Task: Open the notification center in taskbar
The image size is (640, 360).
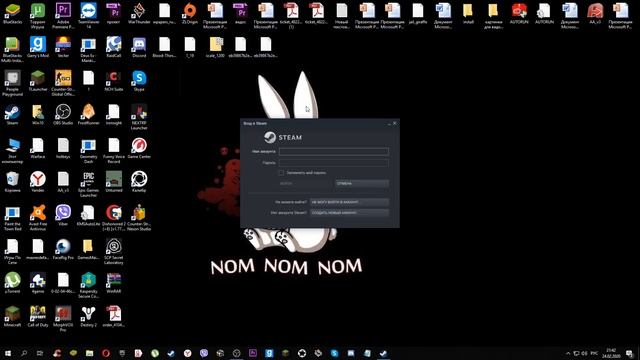Action: point(629,353)
